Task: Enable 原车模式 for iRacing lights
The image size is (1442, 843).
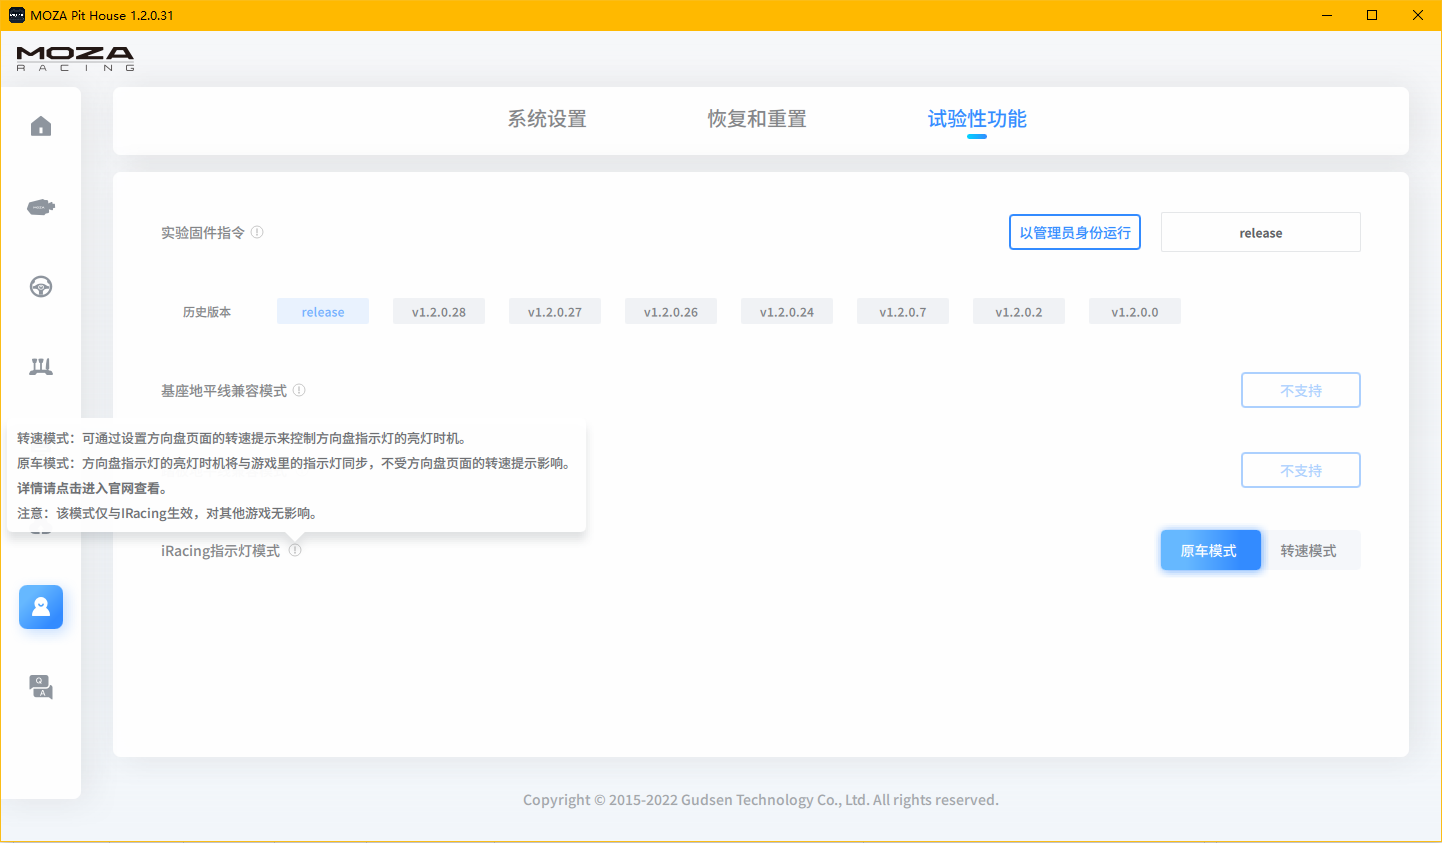Action: pos(1210,550)
